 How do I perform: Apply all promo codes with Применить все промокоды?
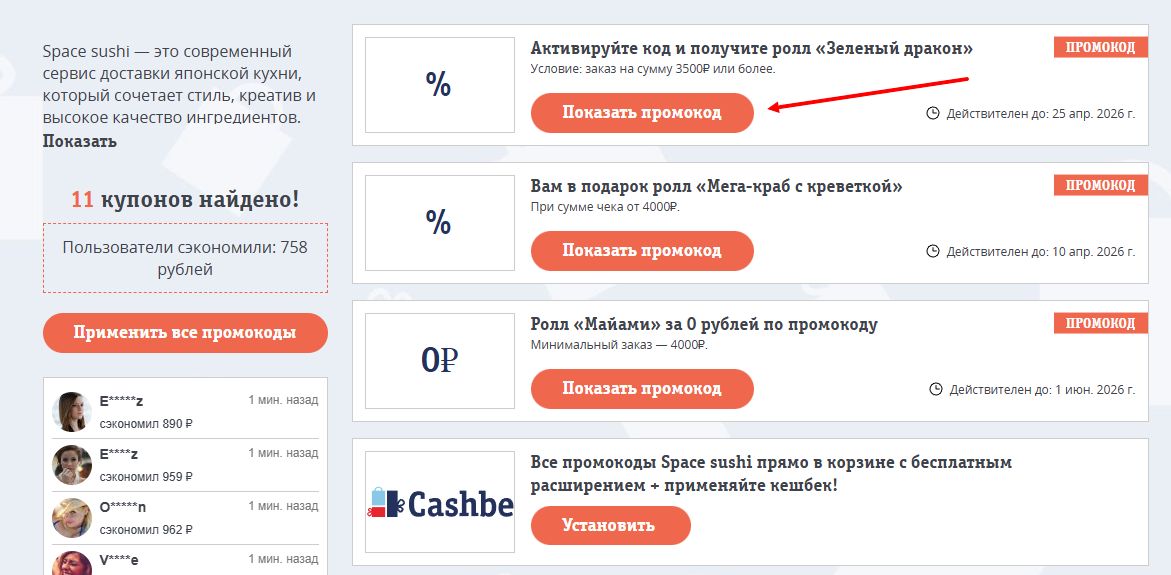pyautogui.click(x=185, y=332)
